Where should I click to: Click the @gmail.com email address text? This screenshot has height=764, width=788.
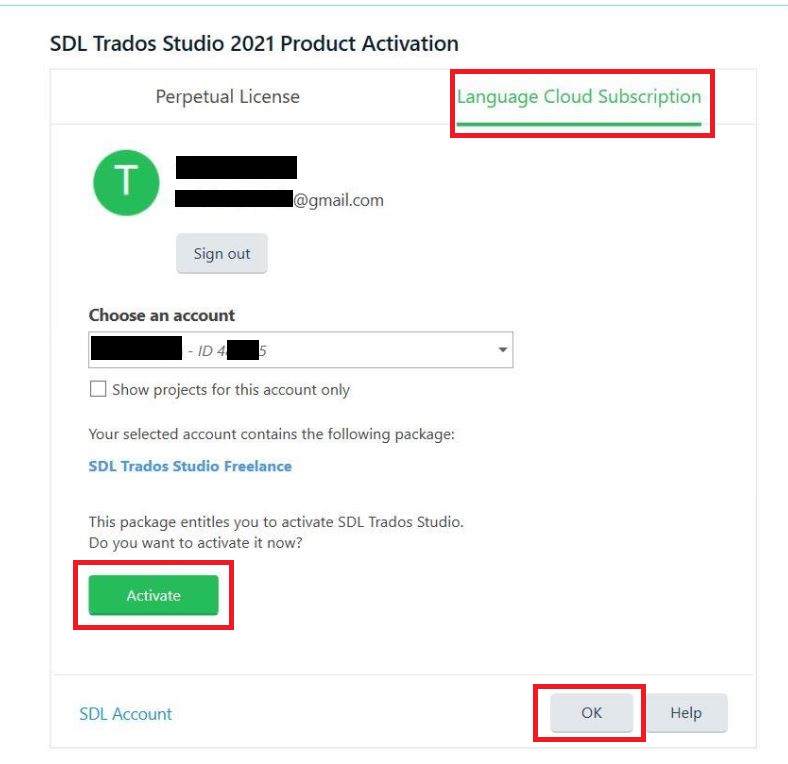coord(338,200)
